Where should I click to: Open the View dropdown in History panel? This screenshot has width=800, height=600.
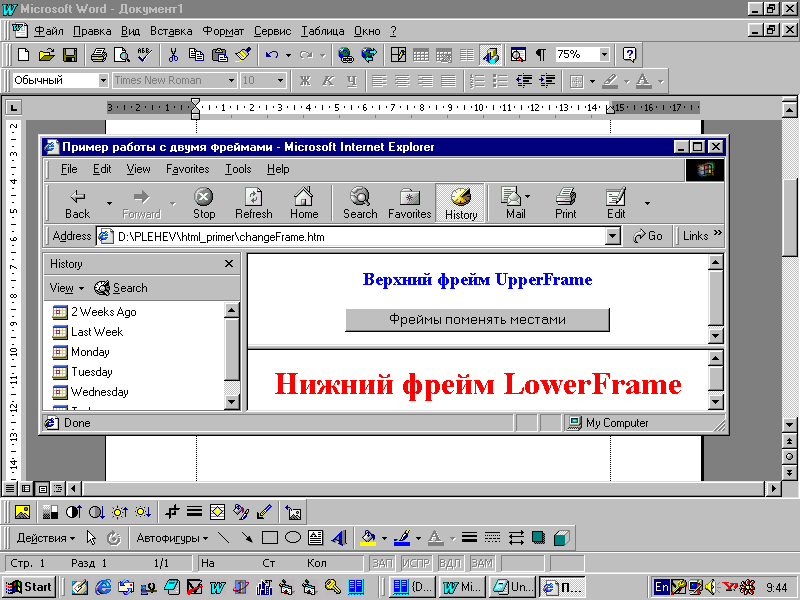tap(66, 288)
